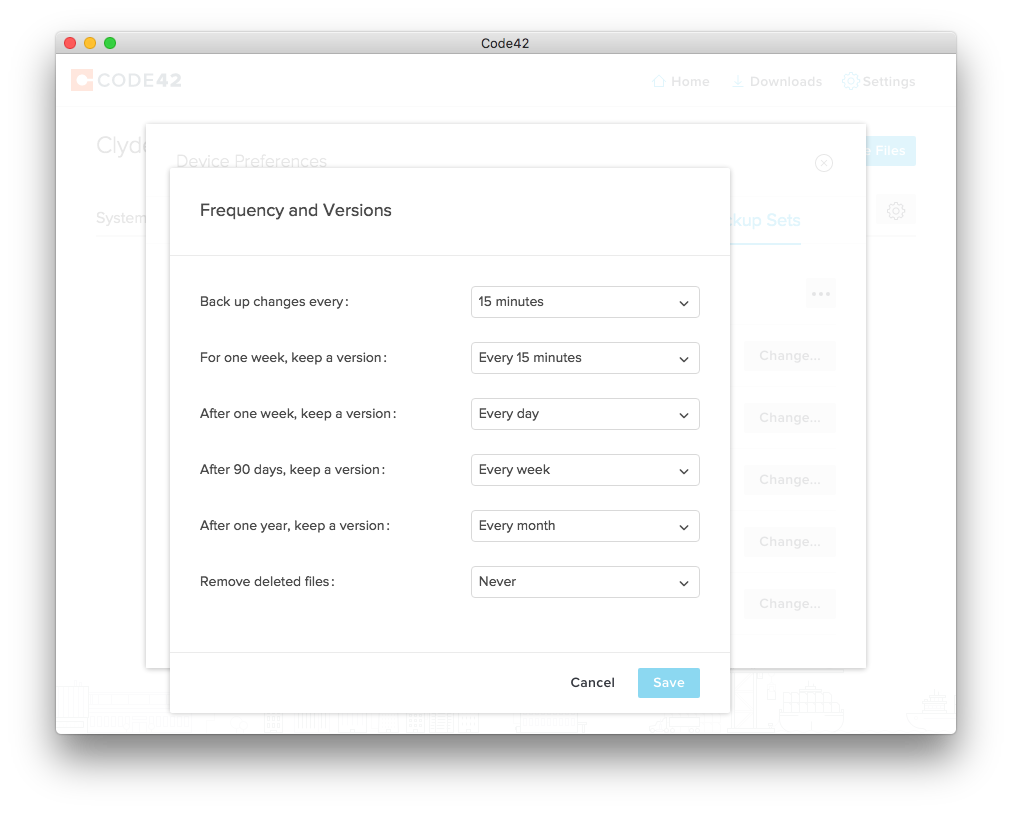The width and height of the screenshot is (1012, 814).
Task: Open the 'After one year, keep a version' dropdown
Action: point(584,526)
